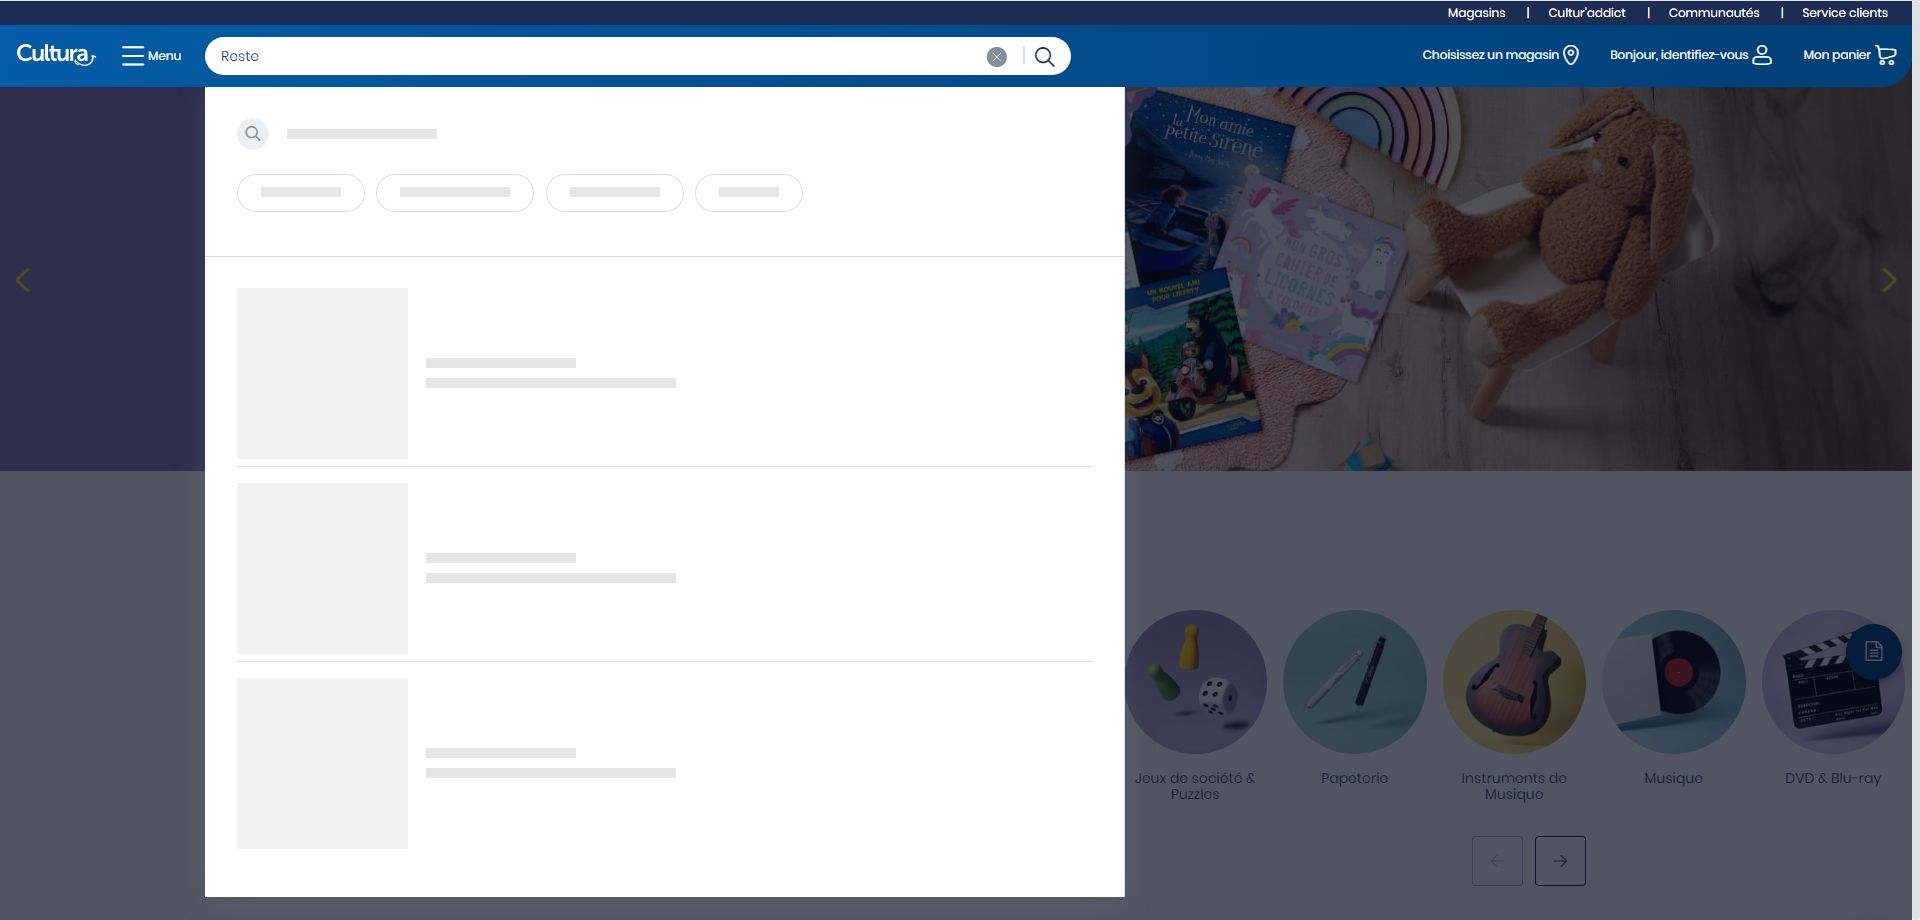Visit Service clients page
Screen dimensions: 1920x920
[1845, 13]
